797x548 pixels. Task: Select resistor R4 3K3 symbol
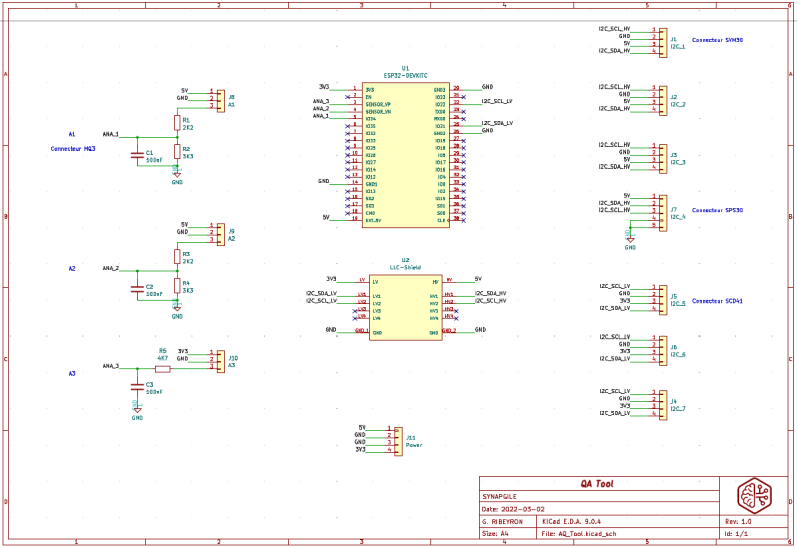(x=176, y=287)
